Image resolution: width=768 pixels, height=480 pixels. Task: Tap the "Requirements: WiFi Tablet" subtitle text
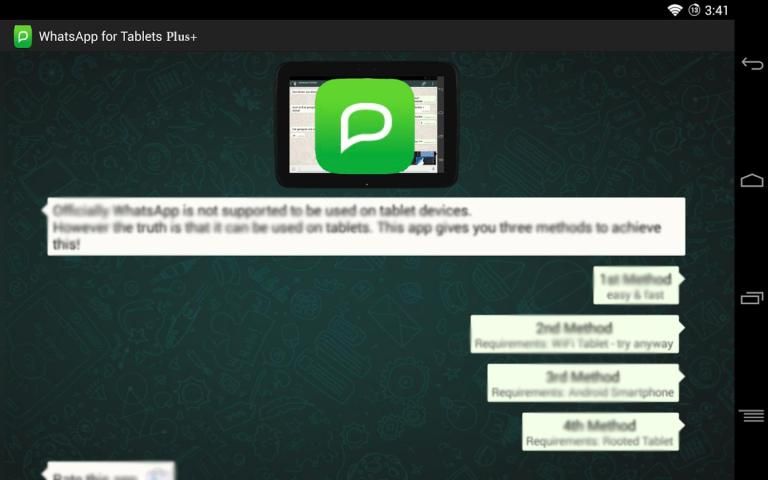(x=575, y=344)
